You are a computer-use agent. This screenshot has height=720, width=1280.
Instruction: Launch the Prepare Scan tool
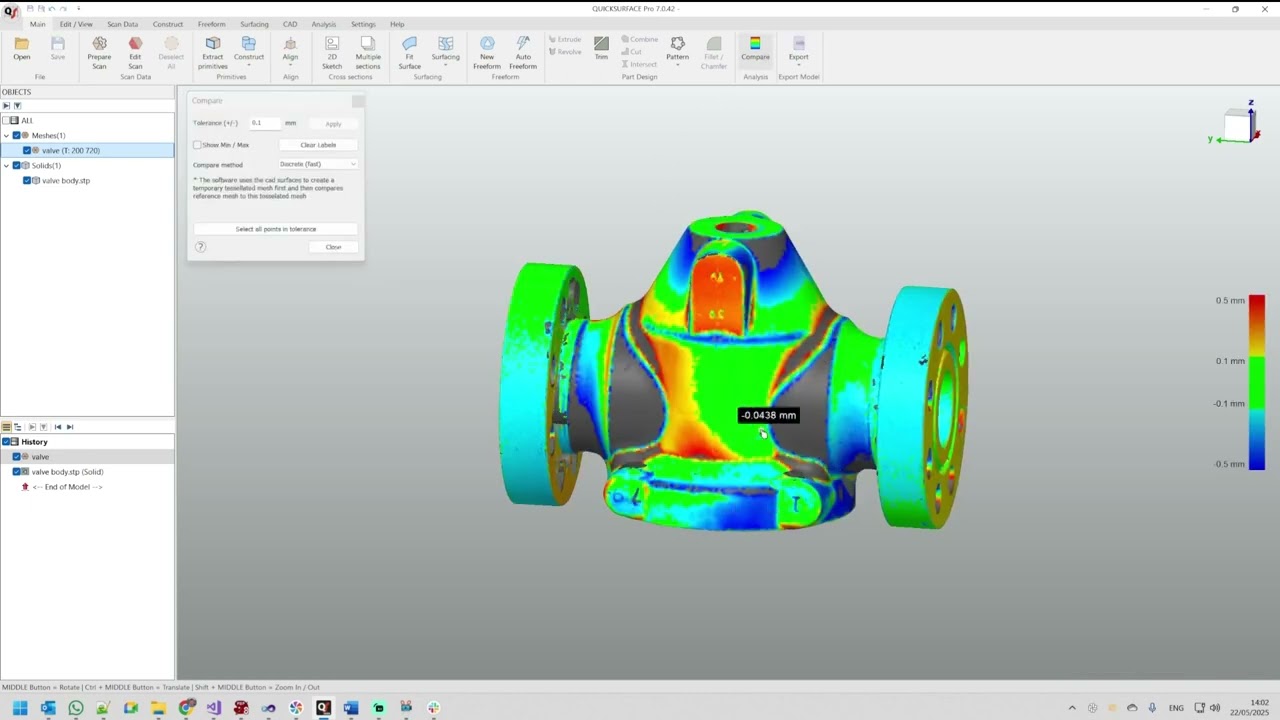tap(99, 53)
